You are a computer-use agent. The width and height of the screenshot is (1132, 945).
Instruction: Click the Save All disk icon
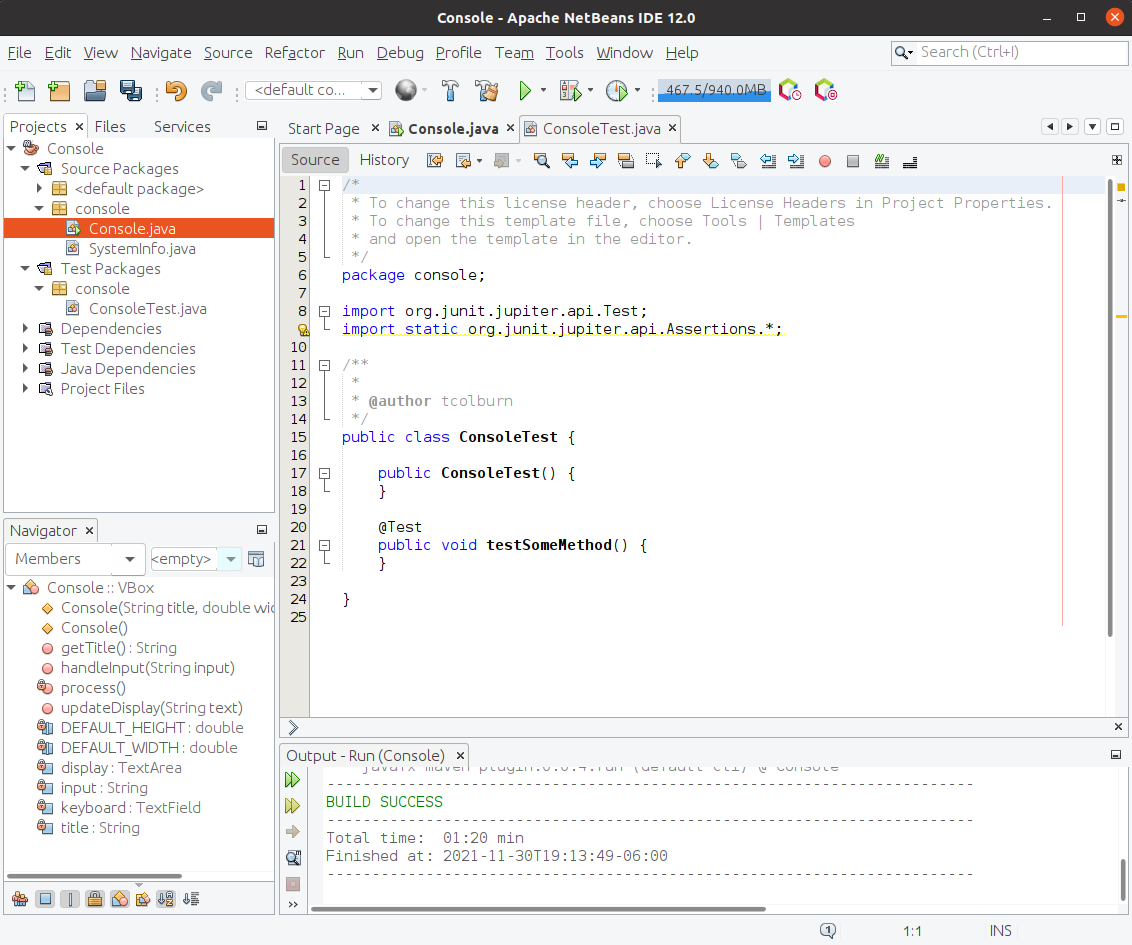point(131,91)
